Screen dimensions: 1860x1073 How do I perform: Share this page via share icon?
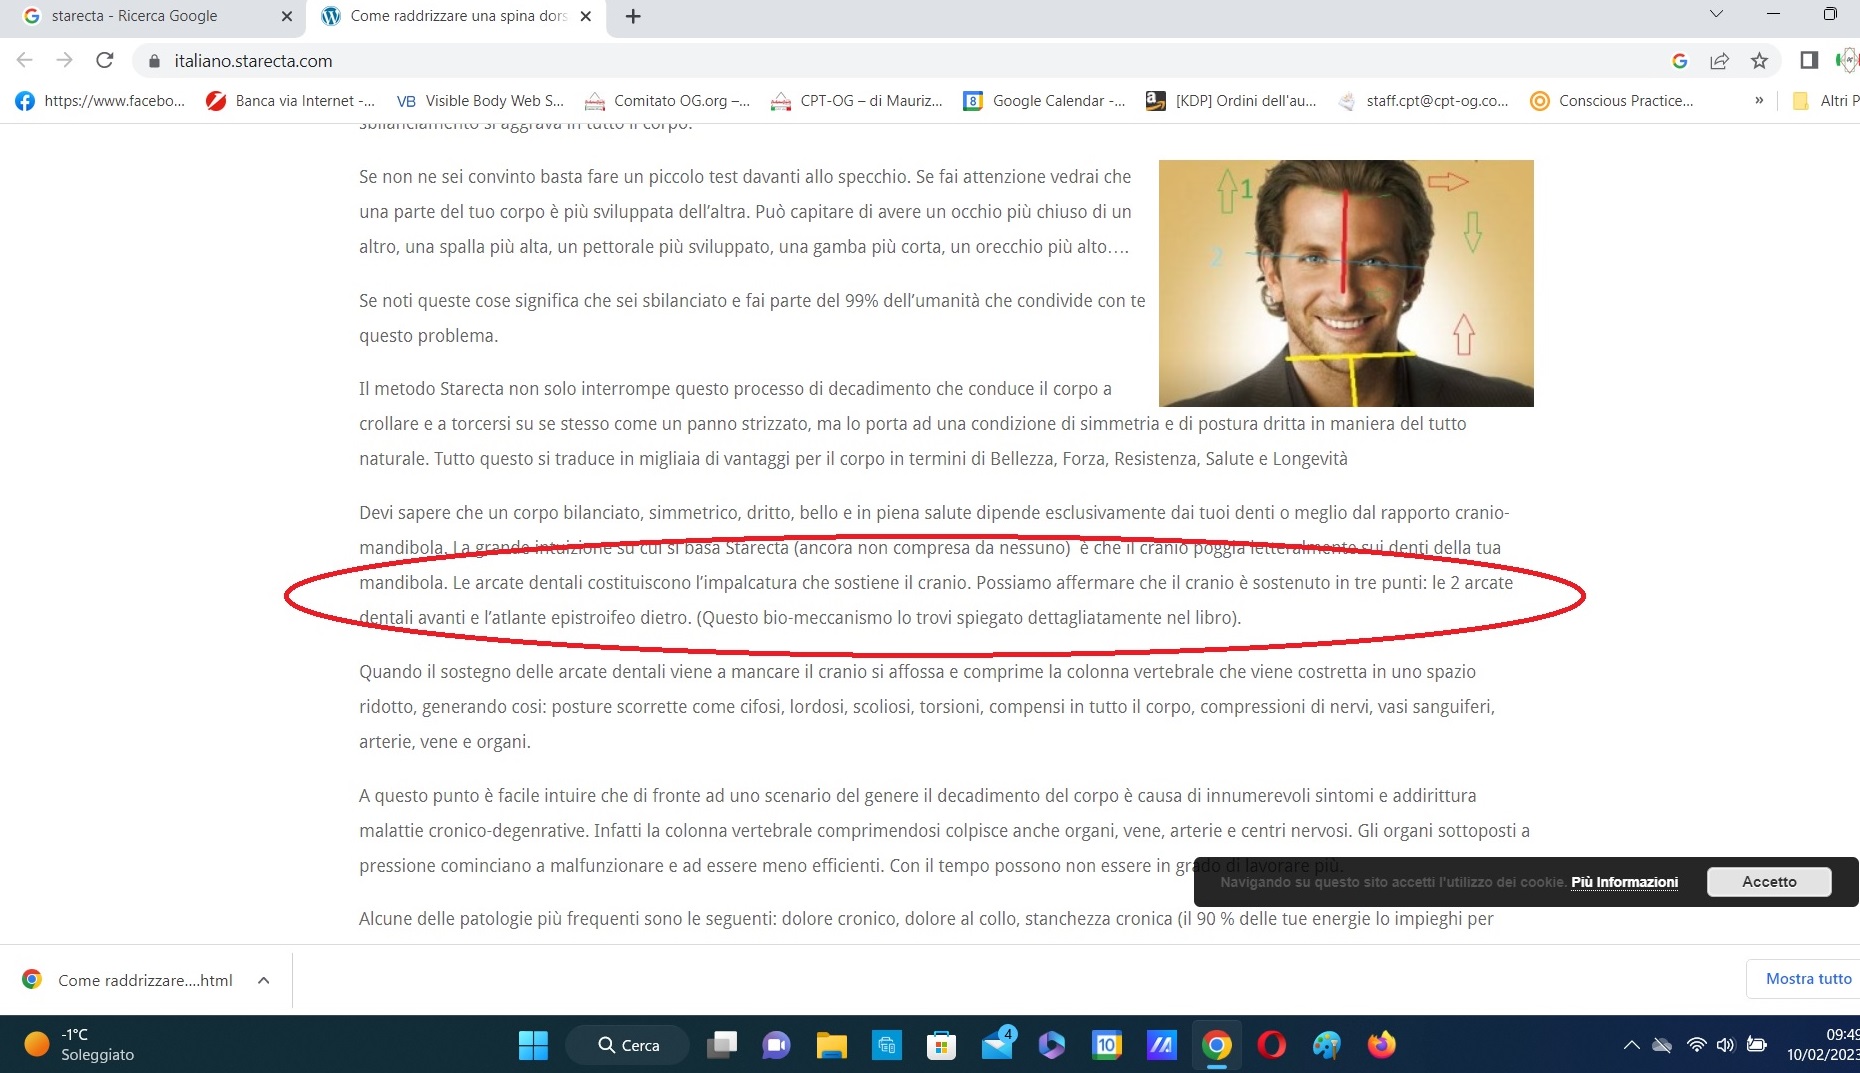click(1720, 61)
